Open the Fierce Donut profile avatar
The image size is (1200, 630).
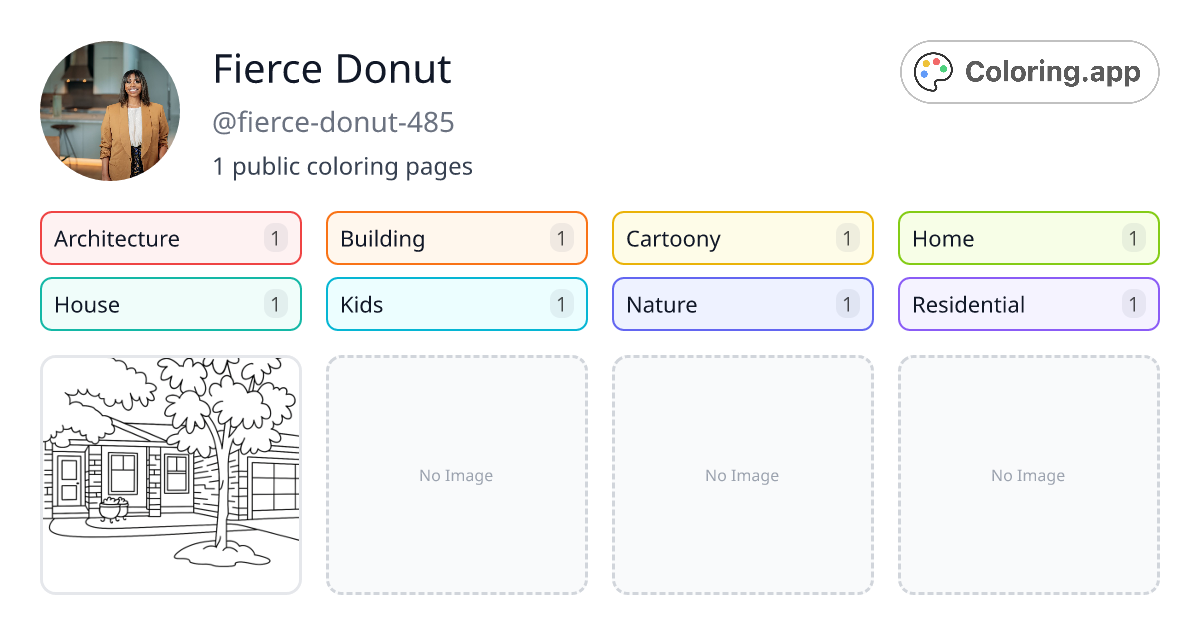(x=110, y=111)
